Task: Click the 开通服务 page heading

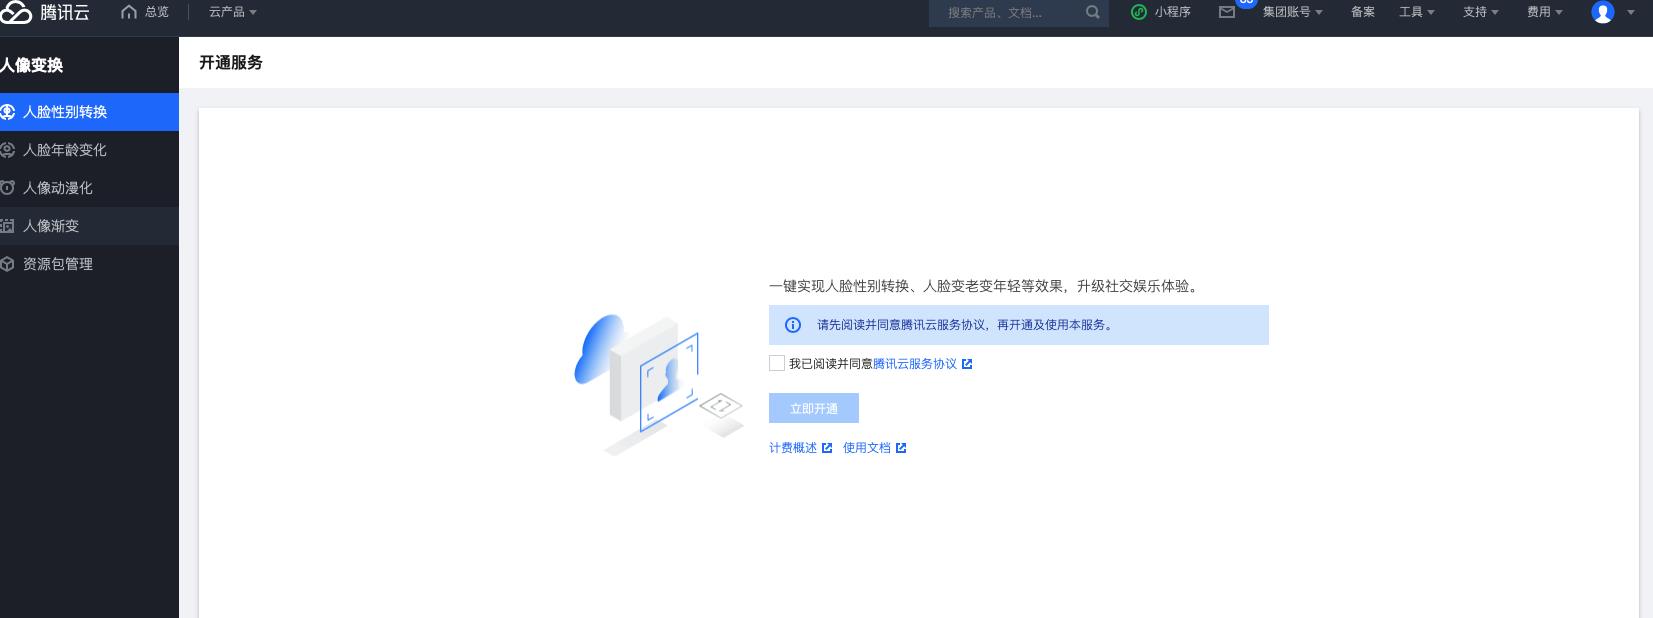Action: click(x=231, y=62)
